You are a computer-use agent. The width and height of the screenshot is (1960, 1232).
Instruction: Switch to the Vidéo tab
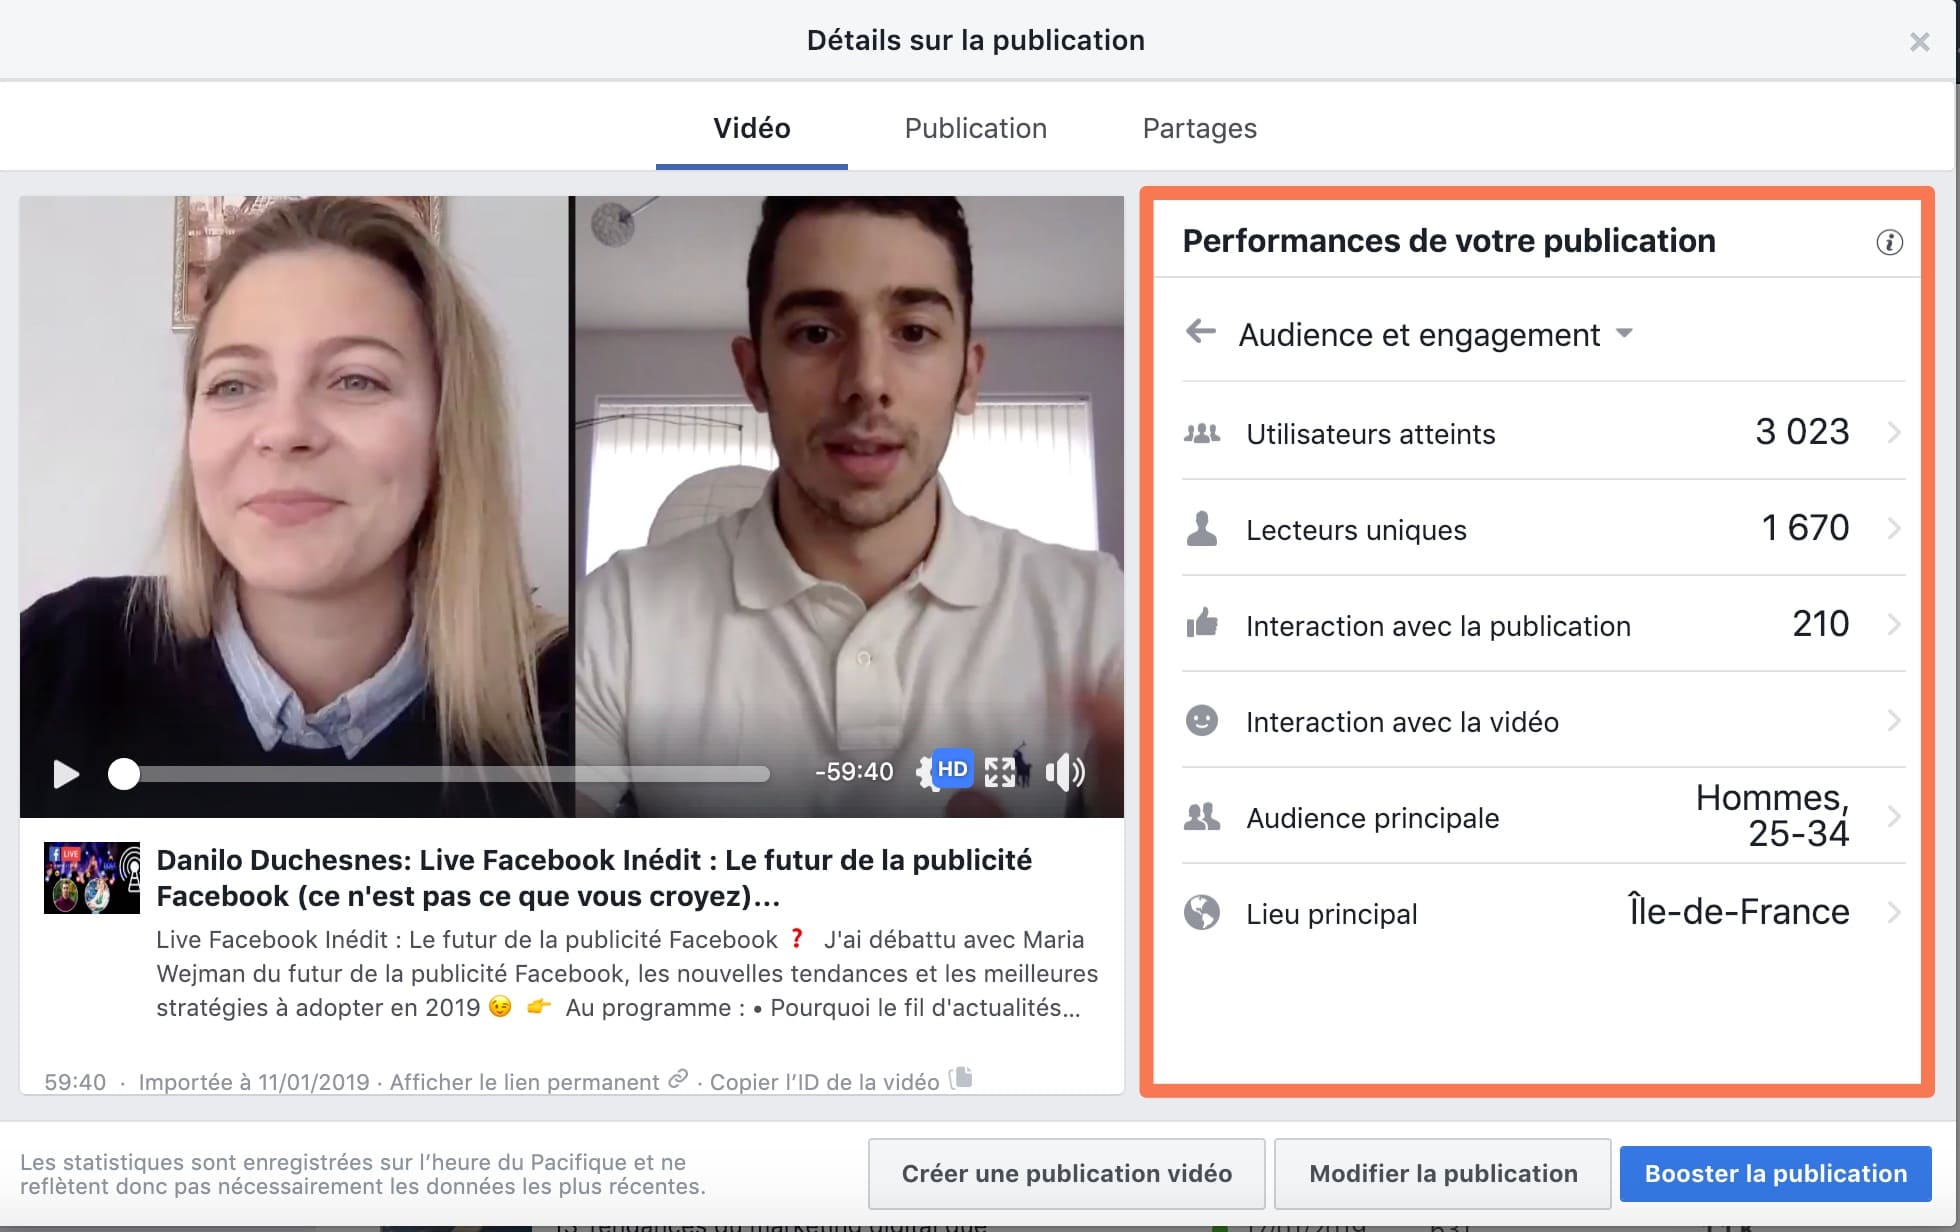[752, 129]
